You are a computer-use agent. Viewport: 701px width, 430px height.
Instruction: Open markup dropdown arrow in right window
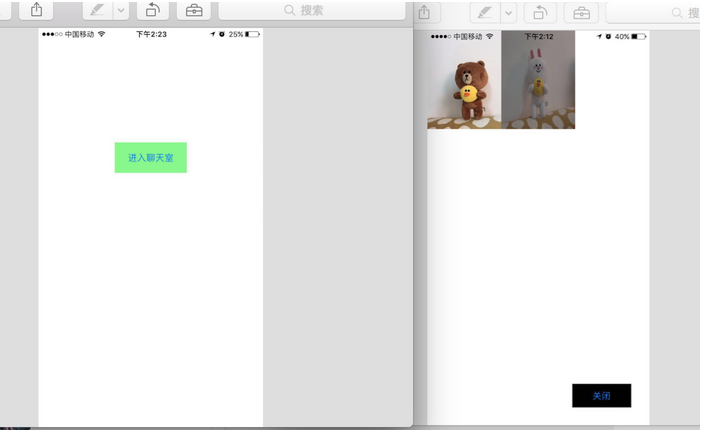pos(508,13)
